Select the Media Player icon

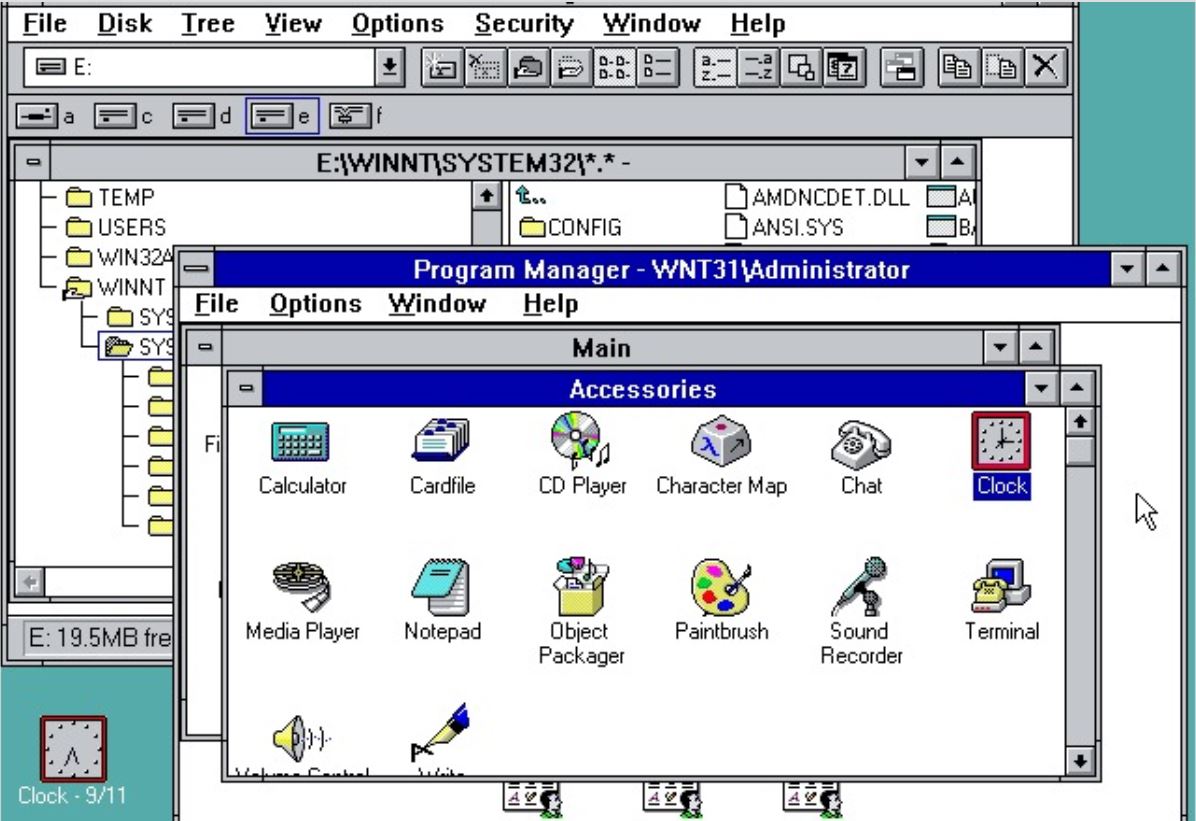click(x=301, y=588)
